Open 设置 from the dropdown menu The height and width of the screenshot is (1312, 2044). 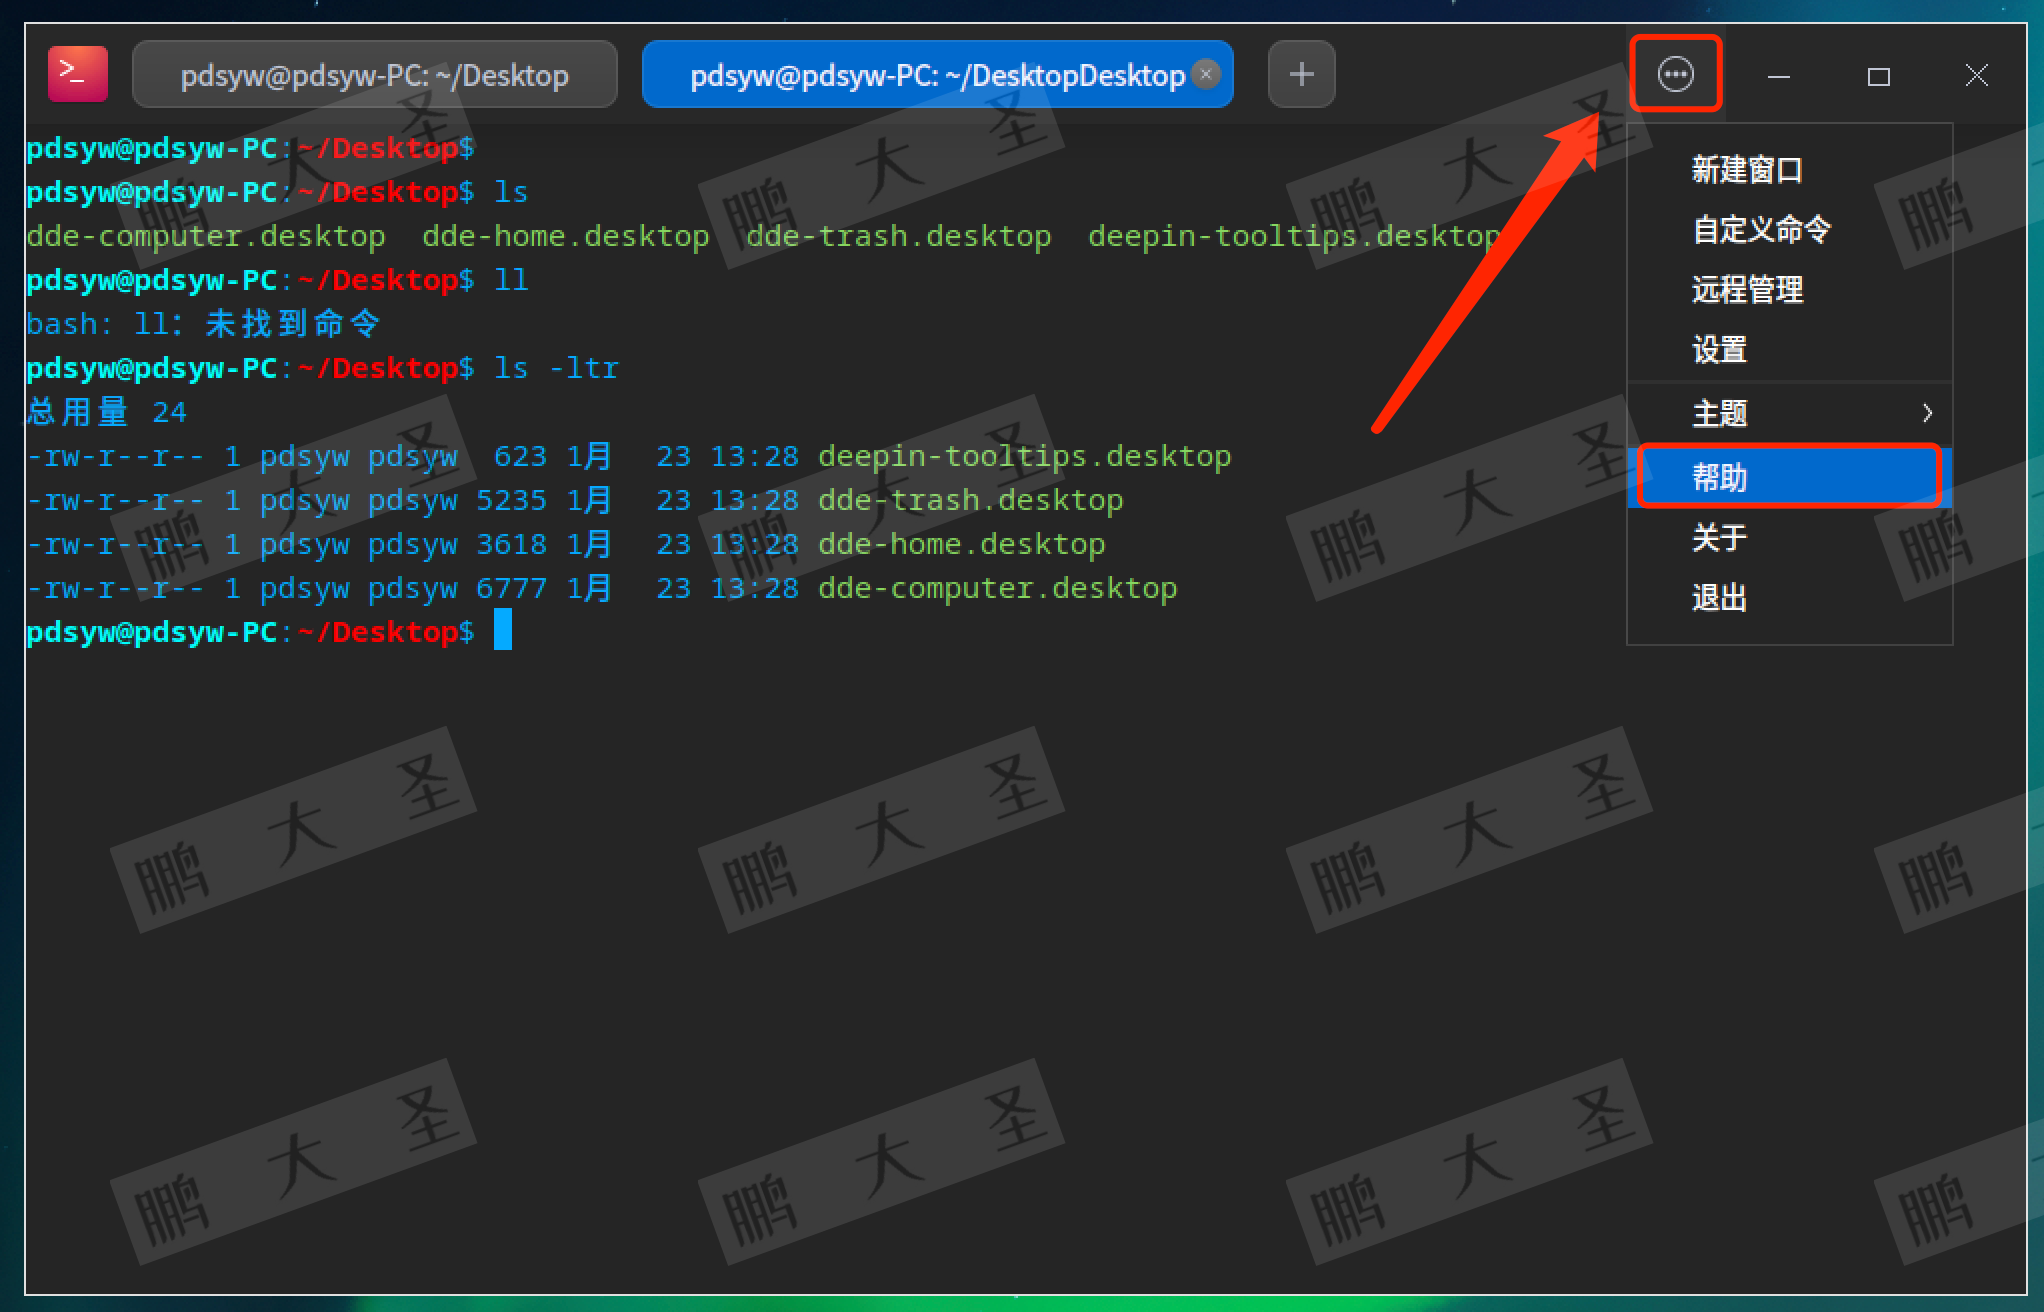tap(1719, 350)
